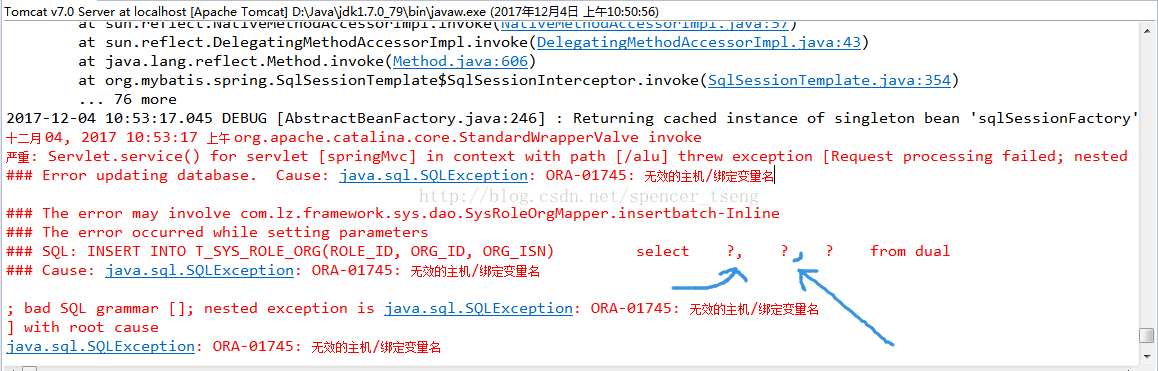Click the '] with root cause' line
The height and width of the screenshot is (371, 1158).
82,327
